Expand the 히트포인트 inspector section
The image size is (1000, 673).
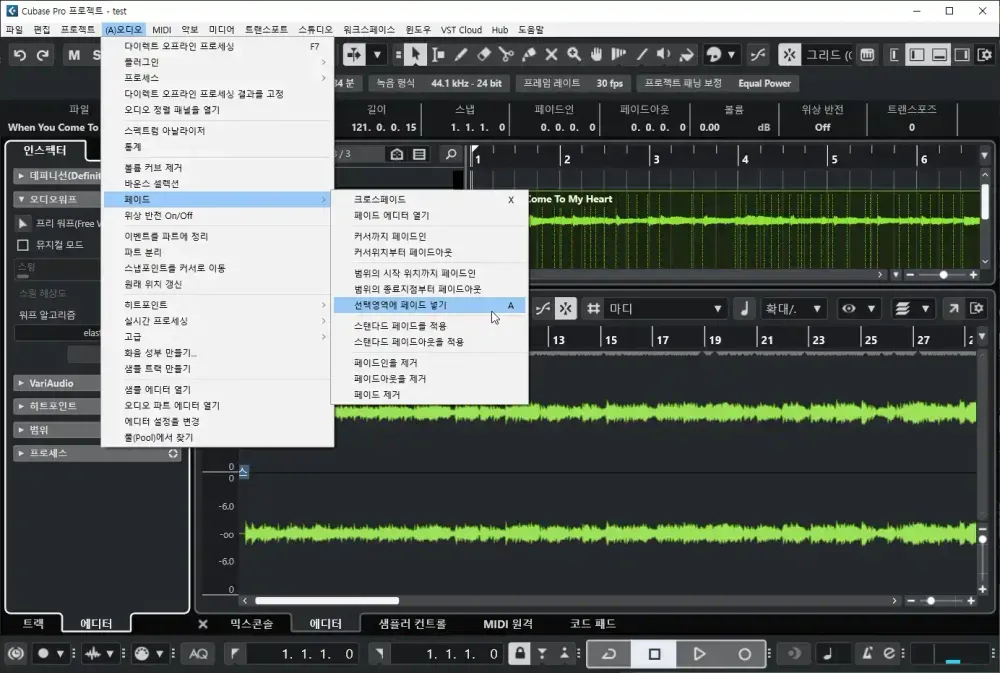57,406
